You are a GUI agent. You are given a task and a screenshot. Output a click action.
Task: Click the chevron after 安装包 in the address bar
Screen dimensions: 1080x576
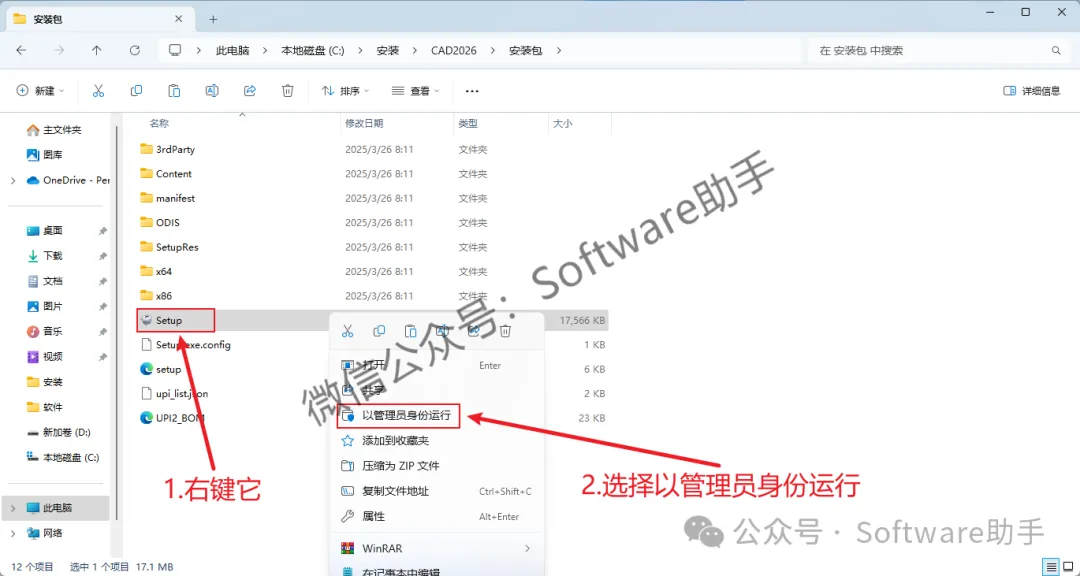click(559, 50)
